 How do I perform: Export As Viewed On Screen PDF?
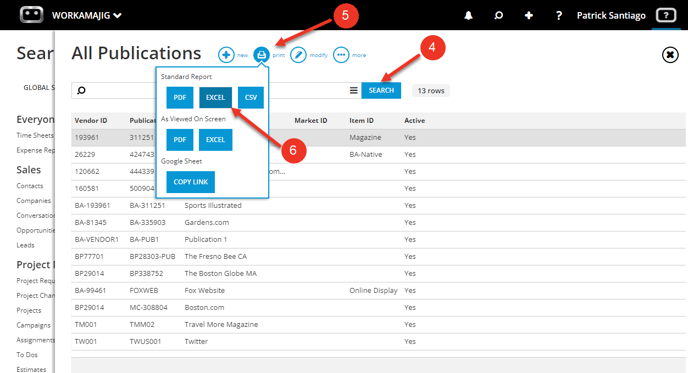pos(180,140)
